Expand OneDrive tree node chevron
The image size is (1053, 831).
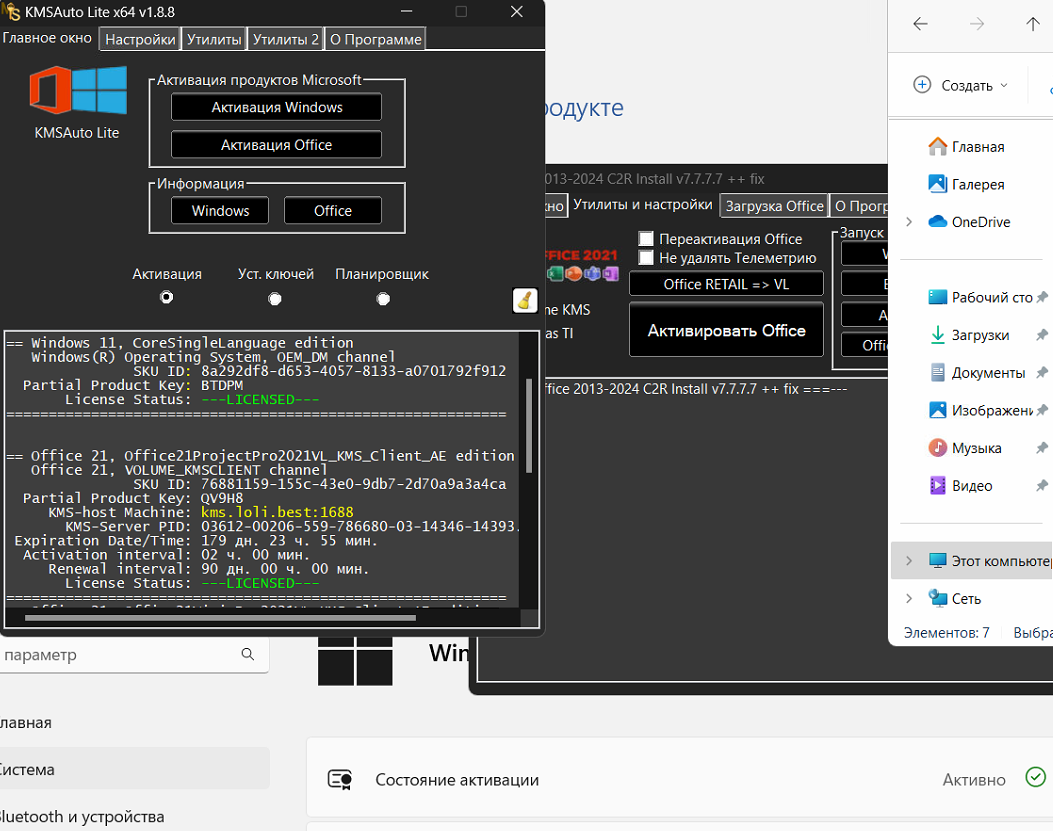909,222
